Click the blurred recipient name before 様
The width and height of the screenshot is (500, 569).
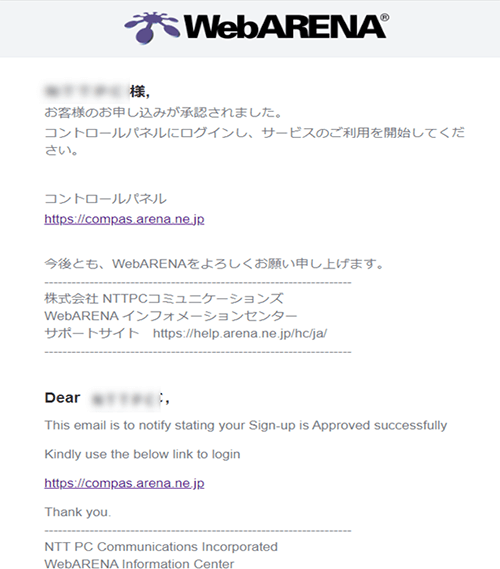pyautogui.click(x=86, y=92)
